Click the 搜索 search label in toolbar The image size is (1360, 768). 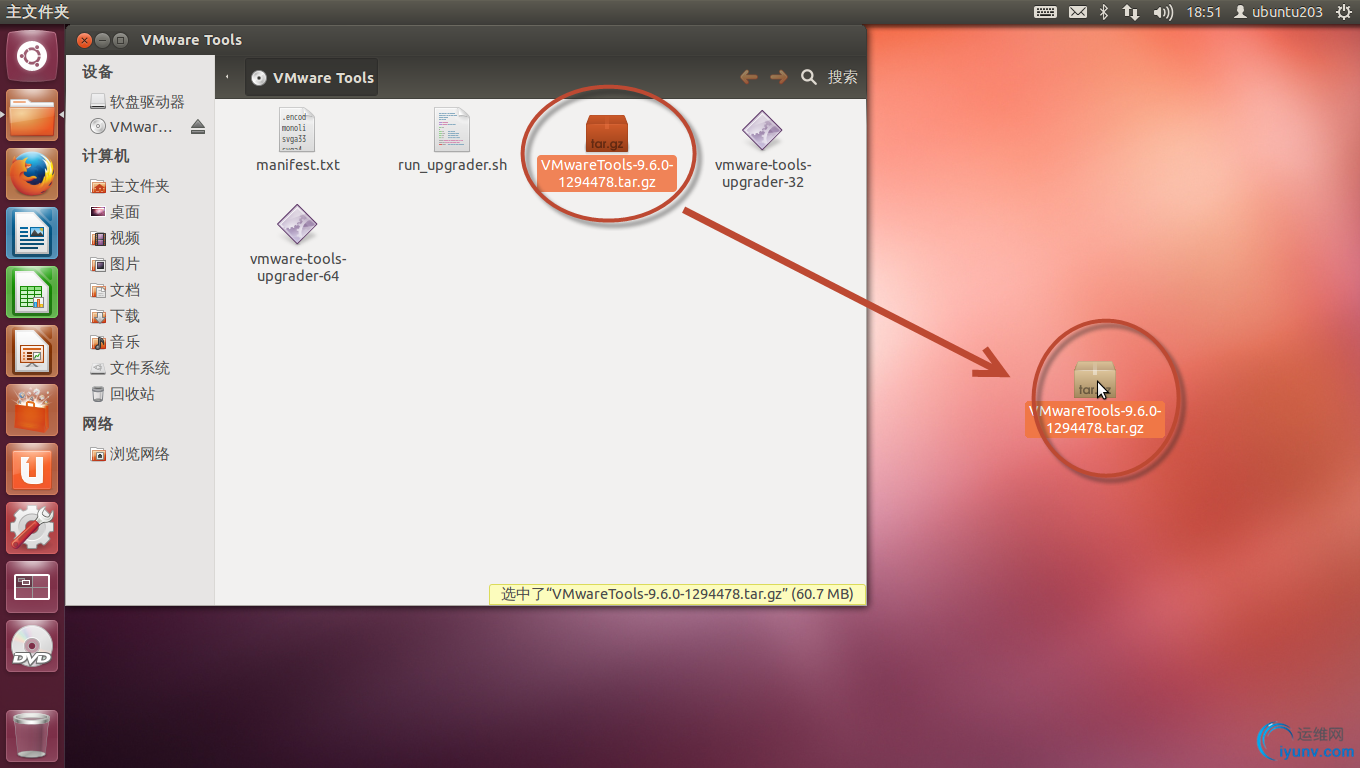coord(843,77)
